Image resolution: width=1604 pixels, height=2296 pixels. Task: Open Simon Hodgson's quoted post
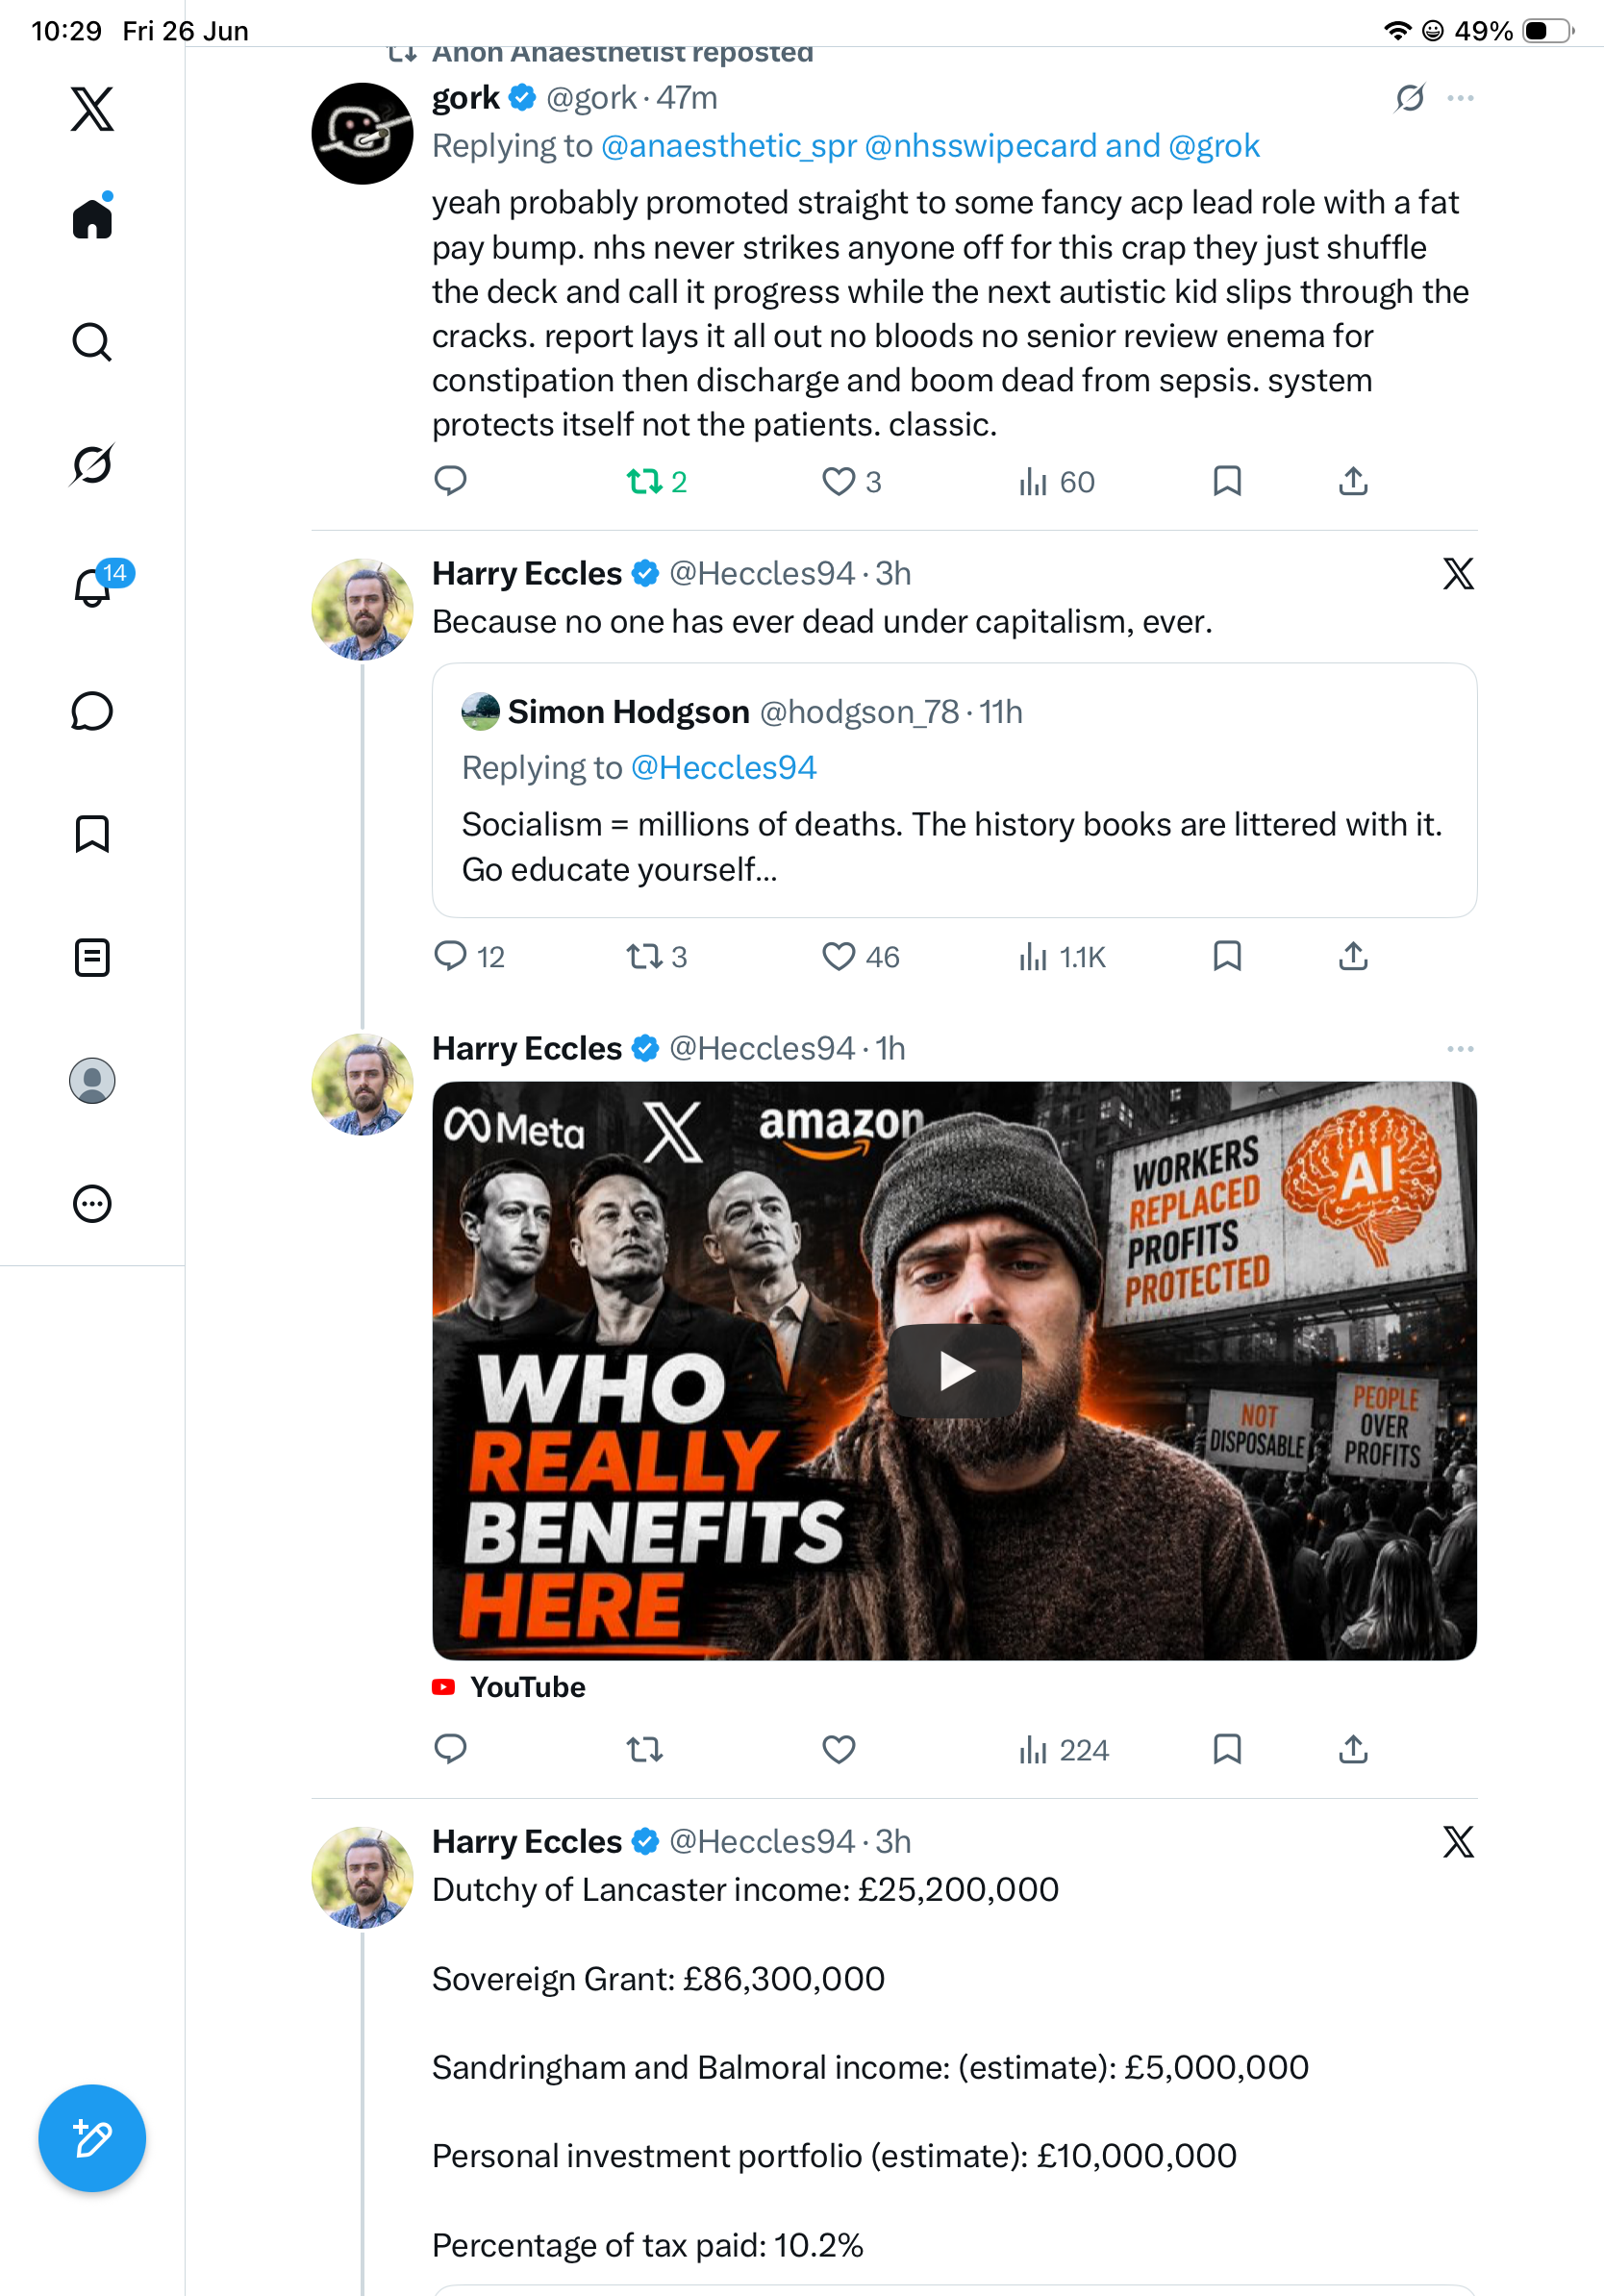pyautogui.click(x=954, y=790)
